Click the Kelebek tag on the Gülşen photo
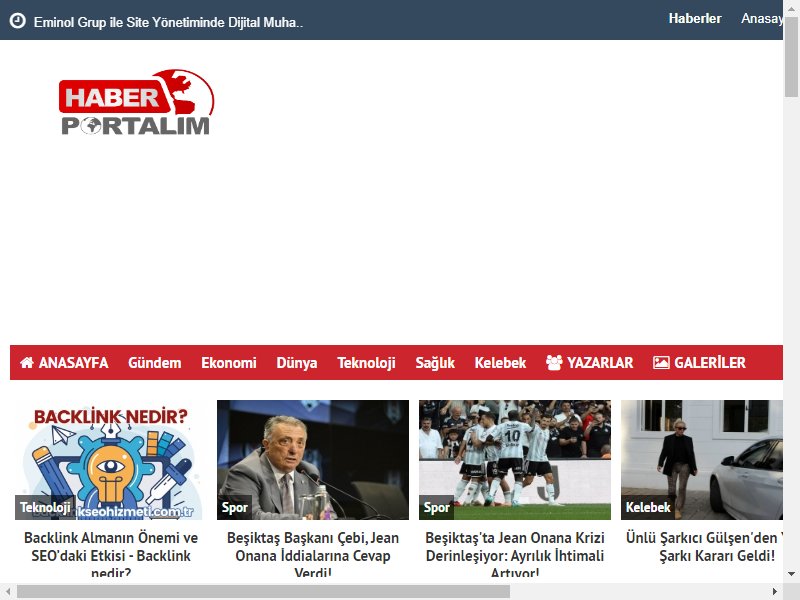 coord(648,507)
